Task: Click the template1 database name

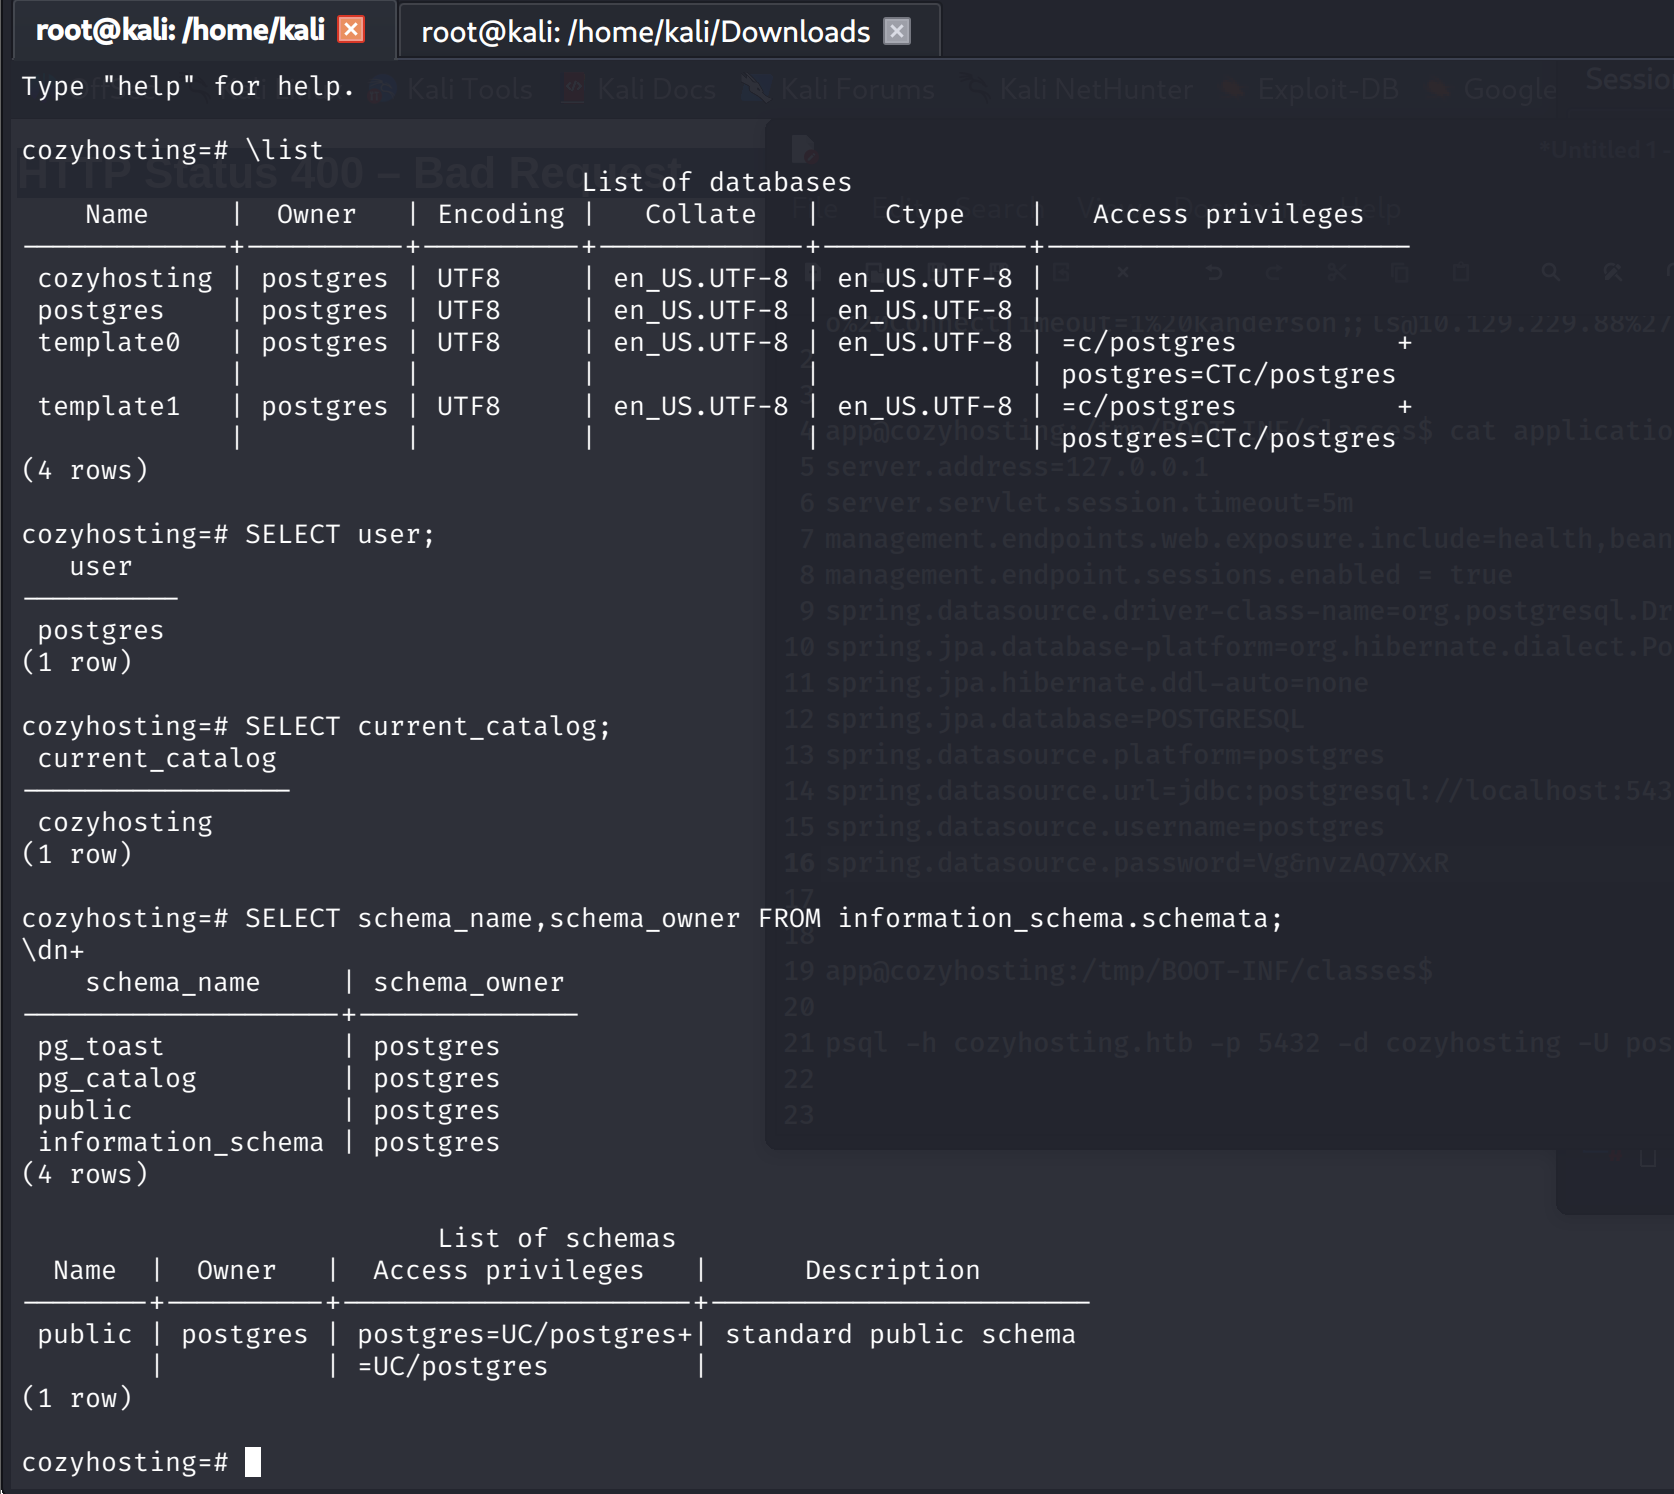Action: [x=109, y=406]
